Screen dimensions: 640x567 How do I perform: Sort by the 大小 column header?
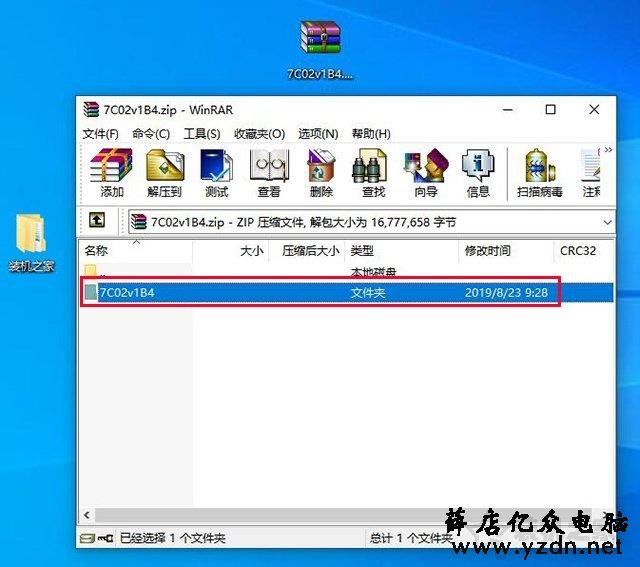[x=231, y=251]
